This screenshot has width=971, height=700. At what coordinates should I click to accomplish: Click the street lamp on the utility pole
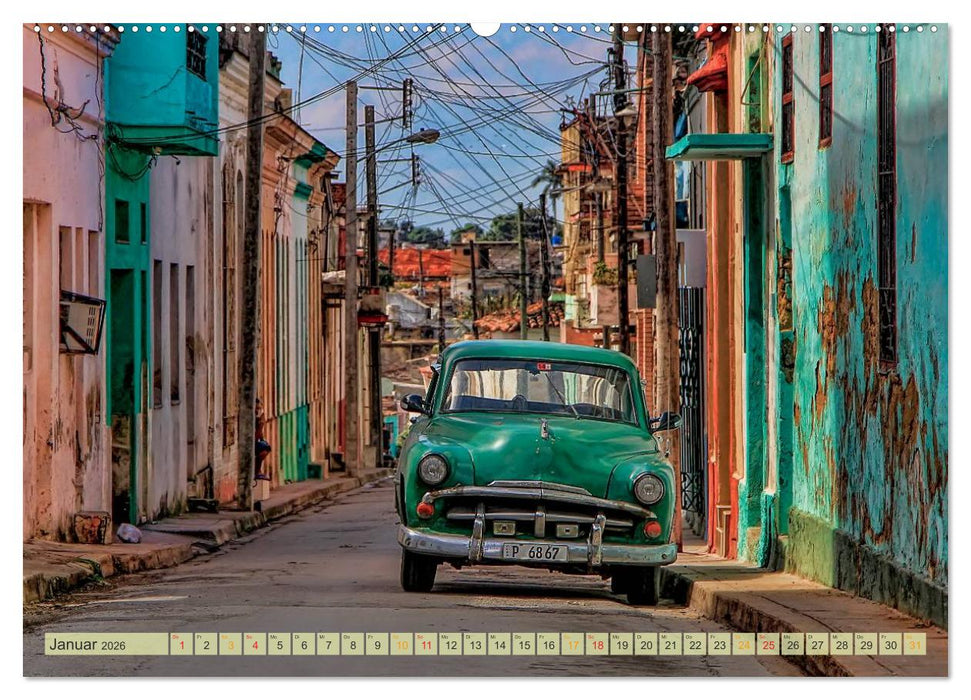[x=422, y=136]
